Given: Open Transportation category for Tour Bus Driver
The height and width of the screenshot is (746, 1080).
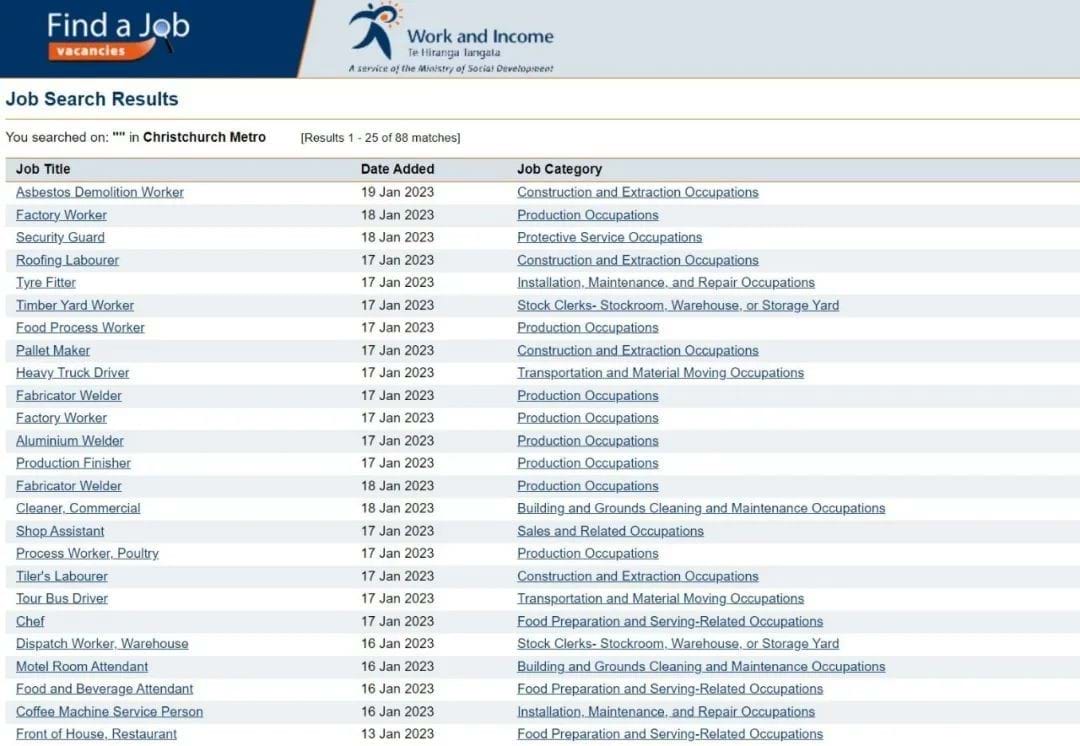Looking at the screenshot, I should [661, 598].
